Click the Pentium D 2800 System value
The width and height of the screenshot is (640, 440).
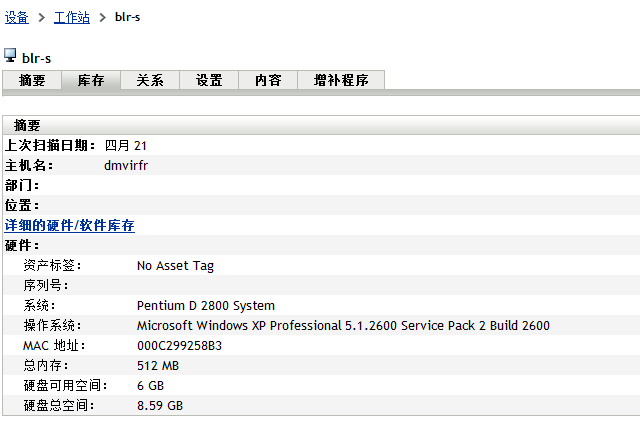[205, 306]
